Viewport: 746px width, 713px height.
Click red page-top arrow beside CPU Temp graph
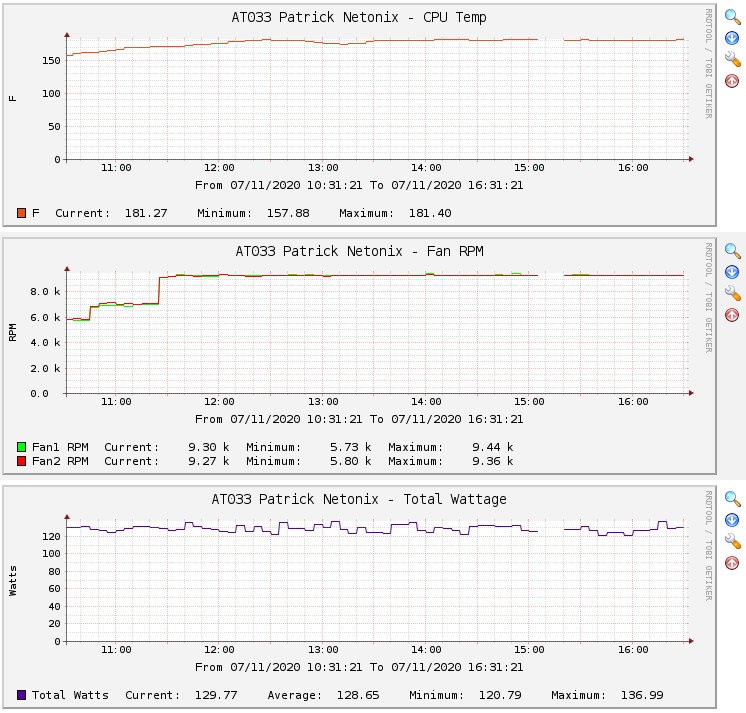pos(732,81)
